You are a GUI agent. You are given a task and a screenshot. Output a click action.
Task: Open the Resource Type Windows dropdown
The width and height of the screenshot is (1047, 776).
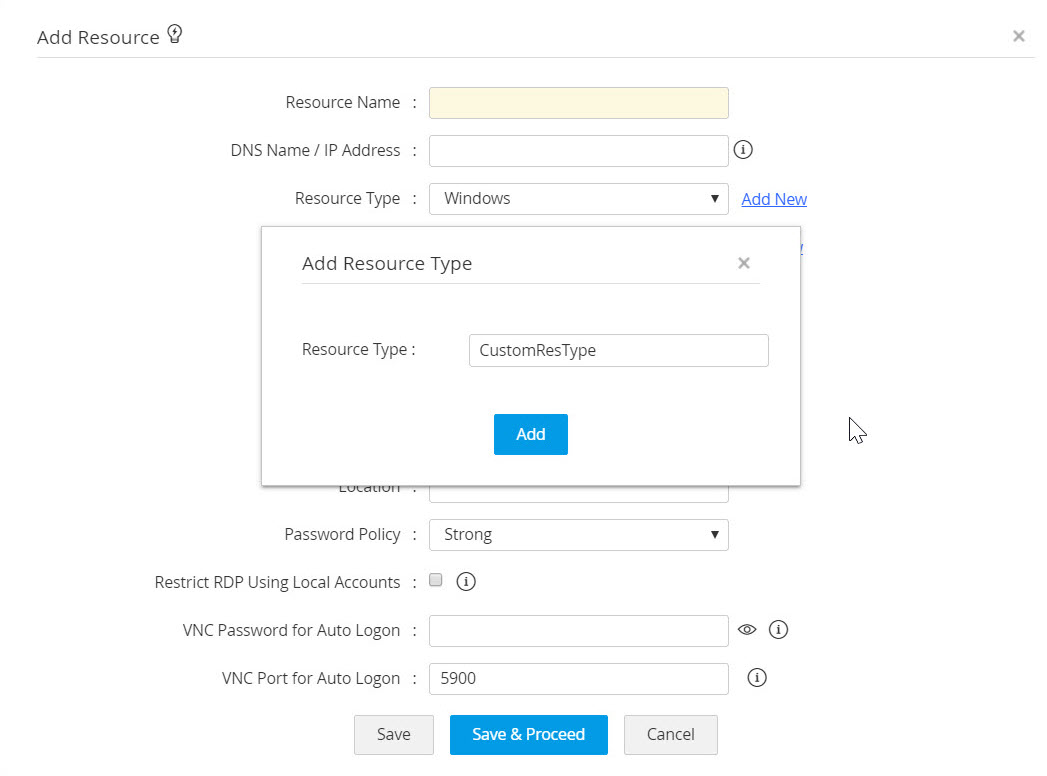tap(578, 199)
